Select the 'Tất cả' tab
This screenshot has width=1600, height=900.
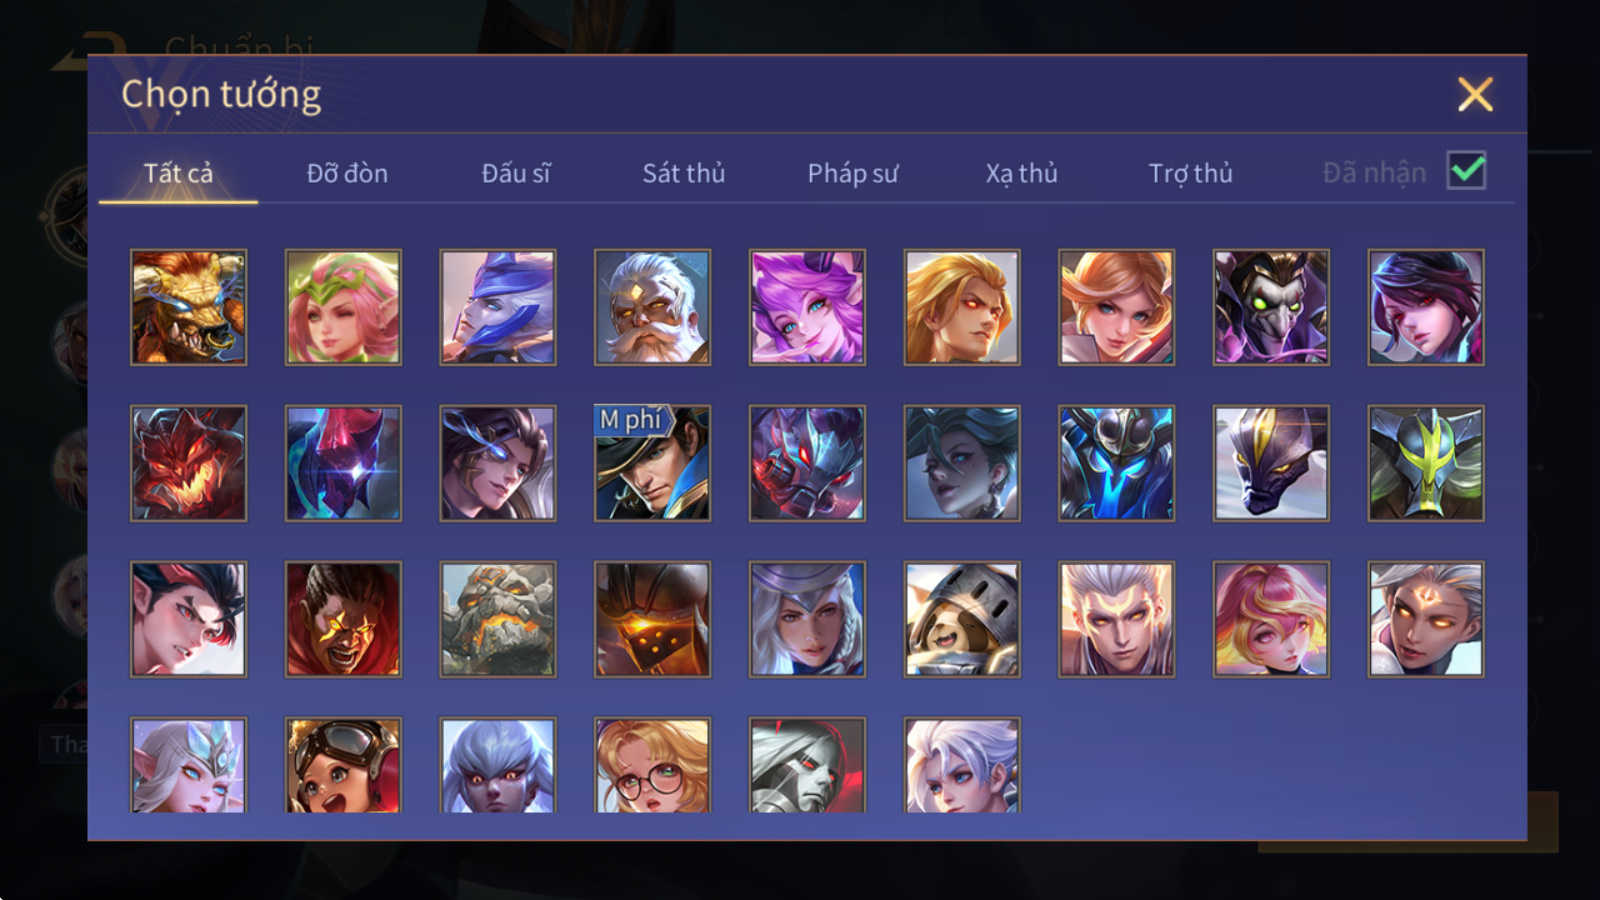pos(178,173)
